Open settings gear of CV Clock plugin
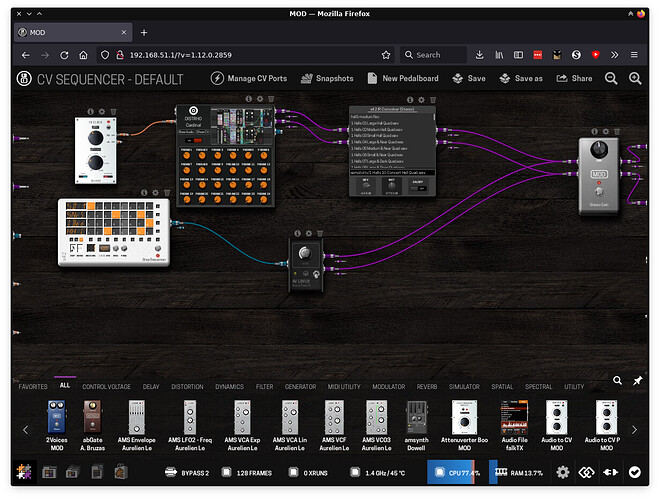660x499 pixels. pyautogui.click(x=102, y=111)
